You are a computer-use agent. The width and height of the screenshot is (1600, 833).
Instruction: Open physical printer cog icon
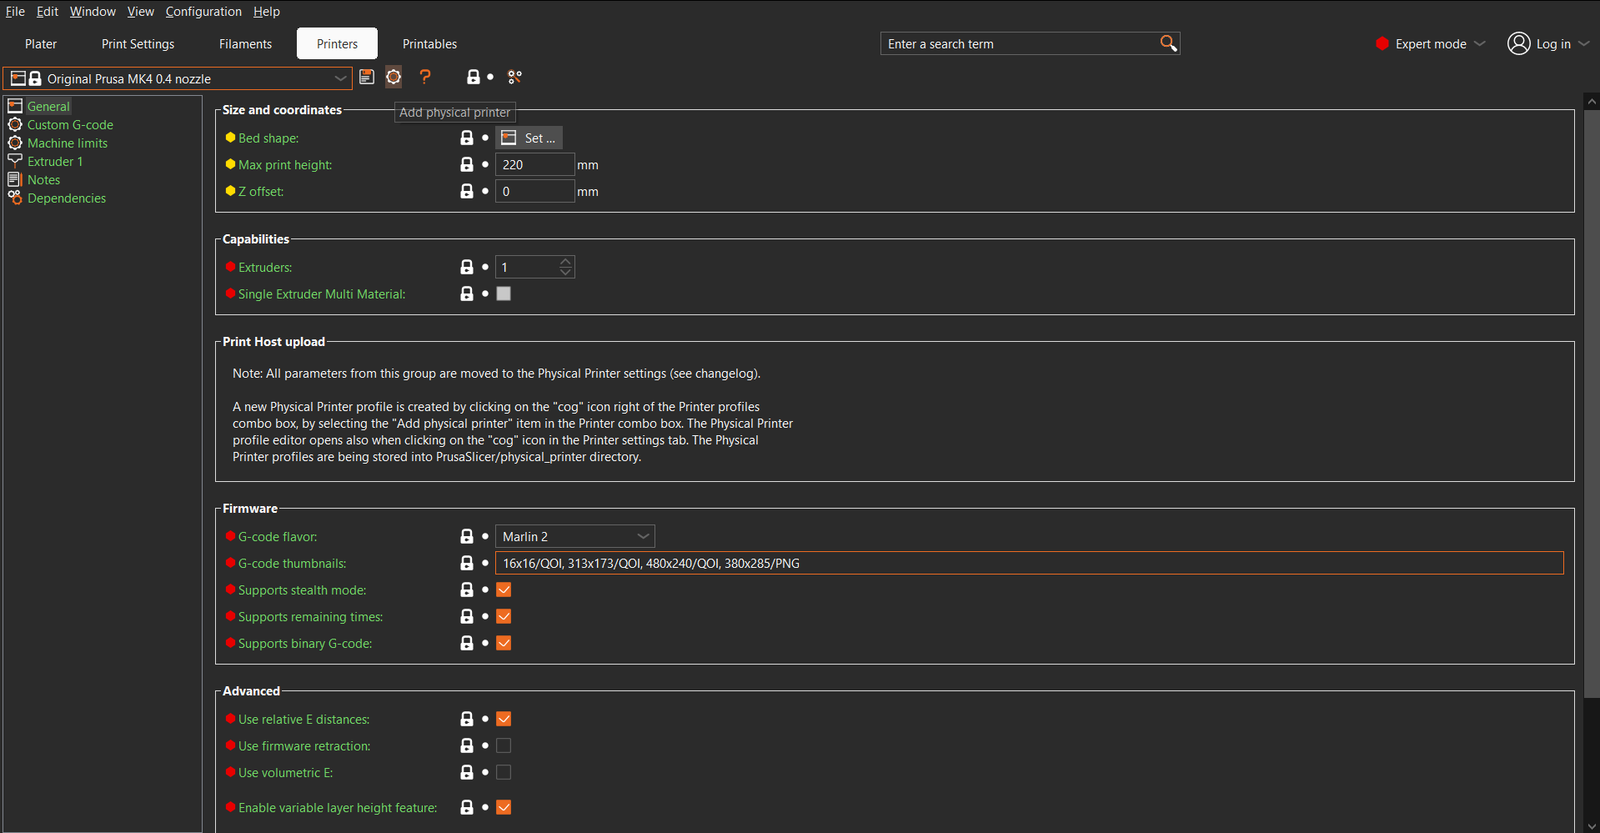pos(394,77)
